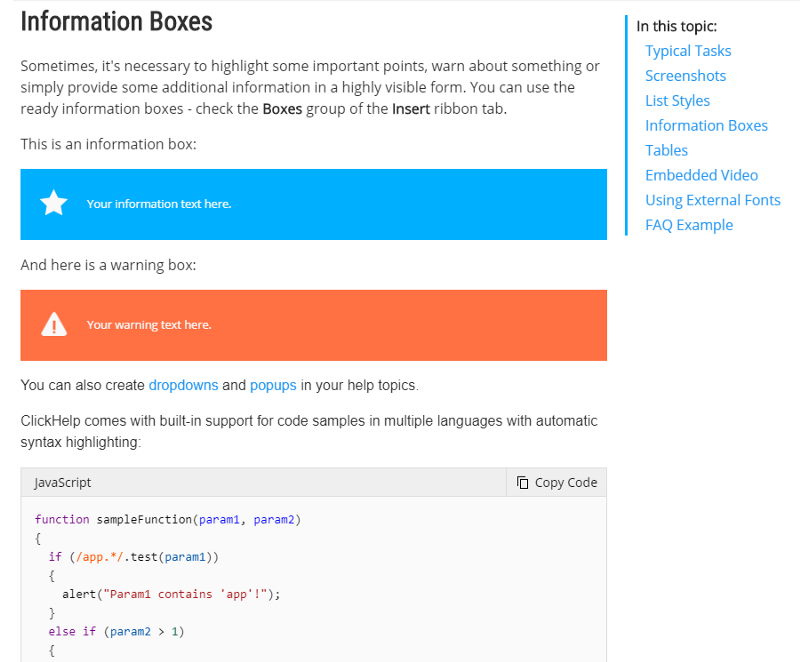
Task: Select Information Boxes in the topic navigation
Action: pos(706,126)
